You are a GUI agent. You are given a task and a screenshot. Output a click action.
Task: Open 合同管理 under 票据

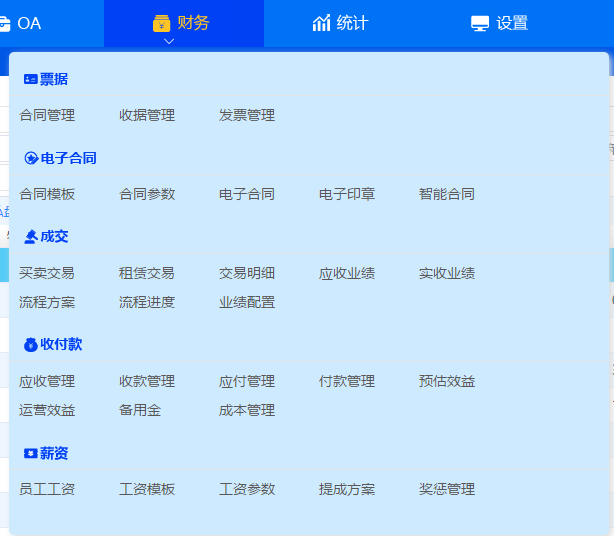47,115
